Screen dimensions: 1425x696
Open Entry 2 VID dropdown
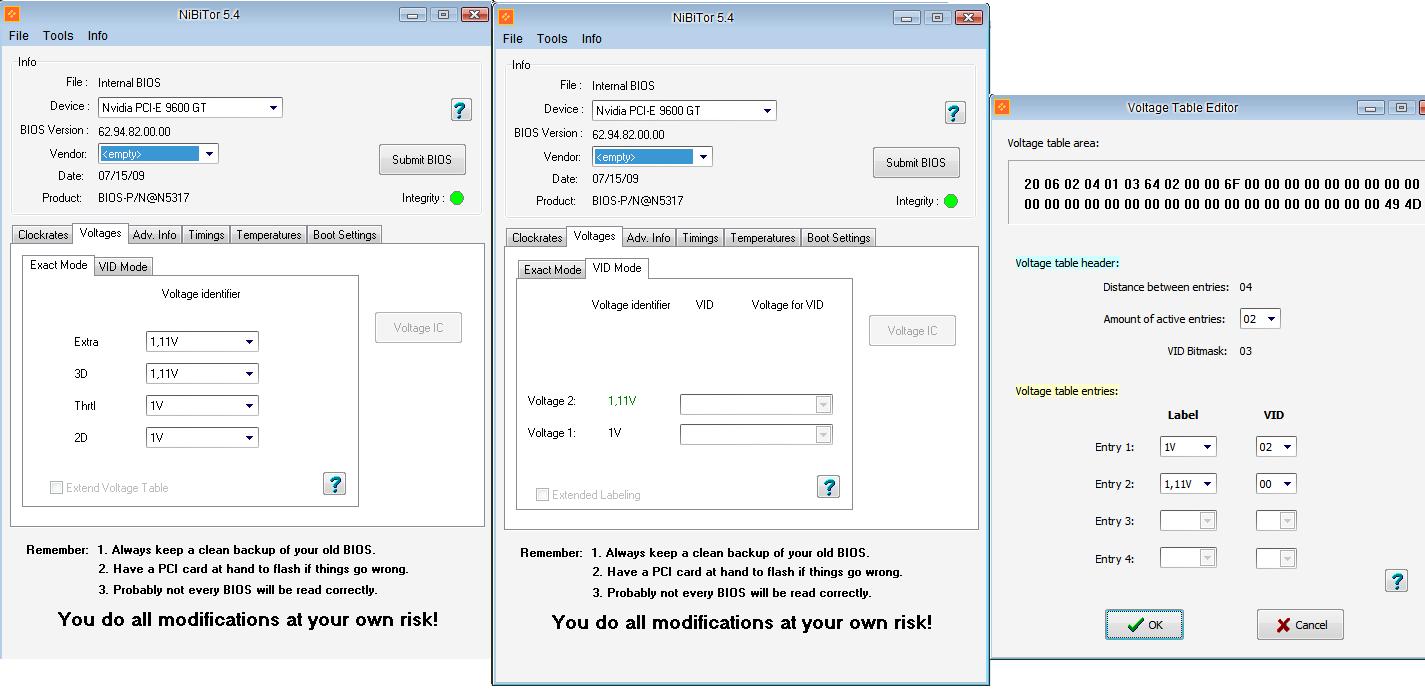1276,484
